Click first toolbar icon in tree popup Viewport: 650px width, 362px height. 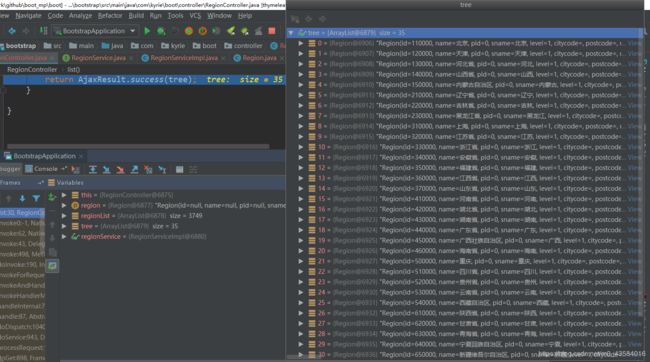point(295,19)
